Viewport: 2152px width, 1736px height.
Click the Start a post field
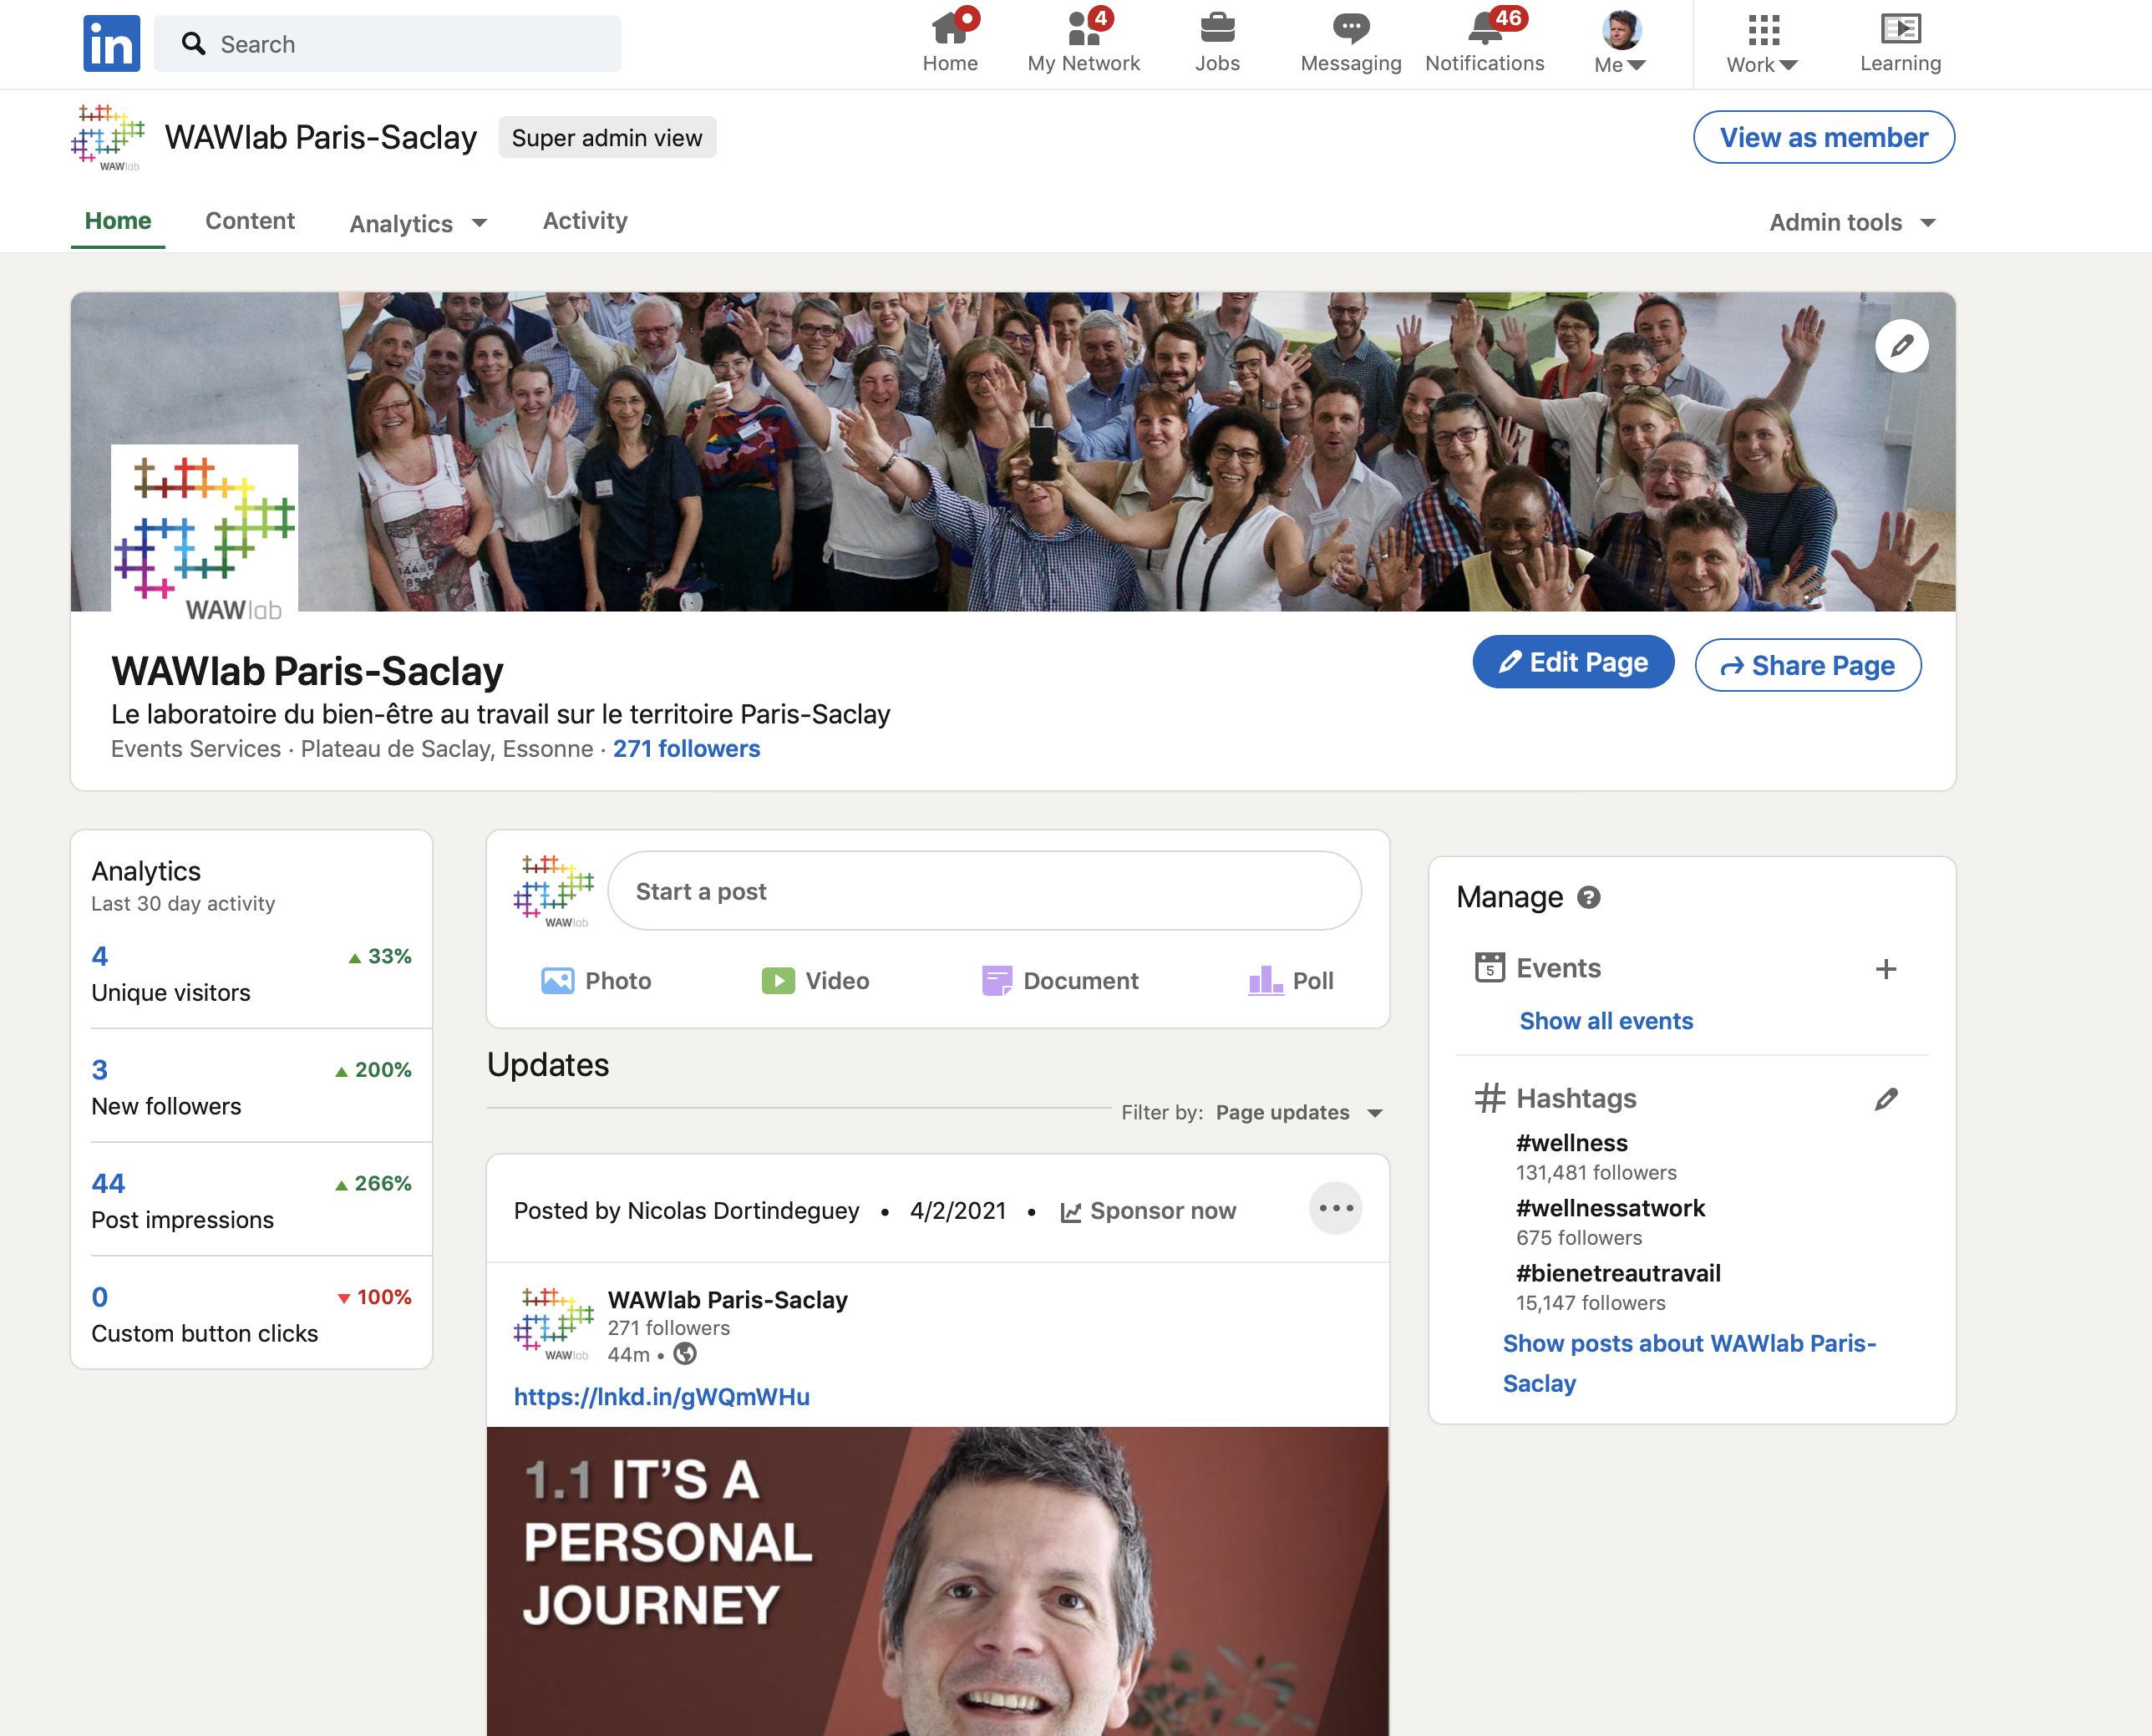pyautogui.click(x=984, y=891)
